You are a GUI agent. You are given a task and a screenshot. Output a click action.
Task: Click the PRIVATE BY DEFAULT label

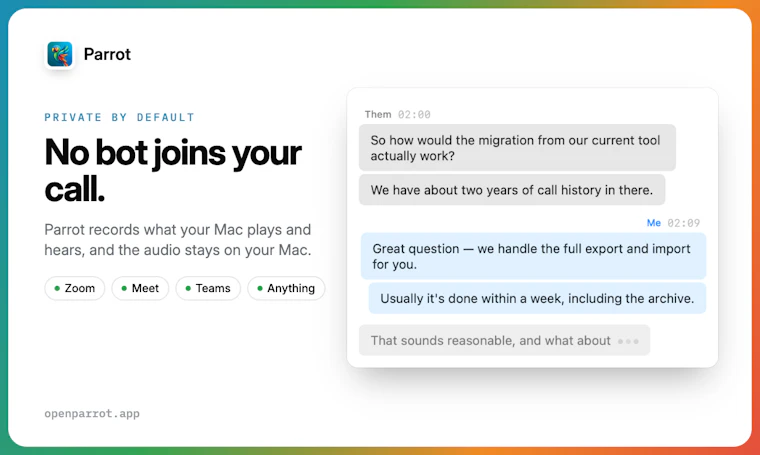pyautogui.click(x=119, y=117)
